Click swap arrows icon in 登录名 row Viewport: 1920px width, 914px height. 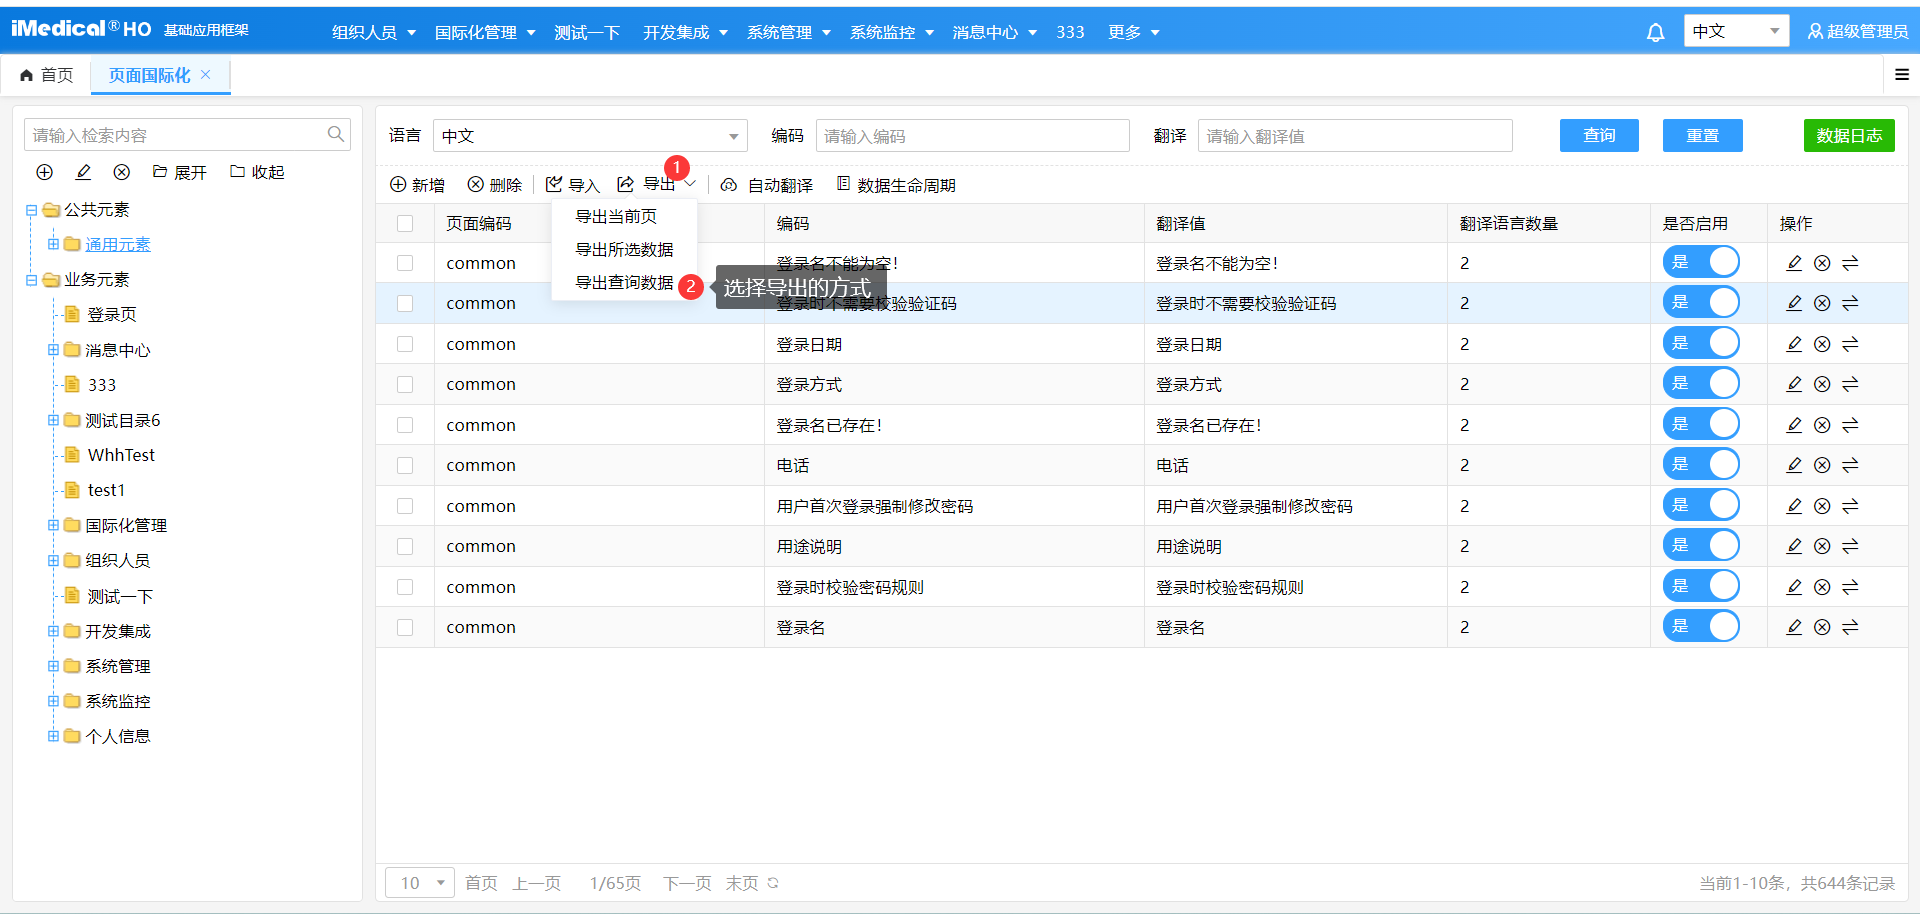coord(1850,627)
